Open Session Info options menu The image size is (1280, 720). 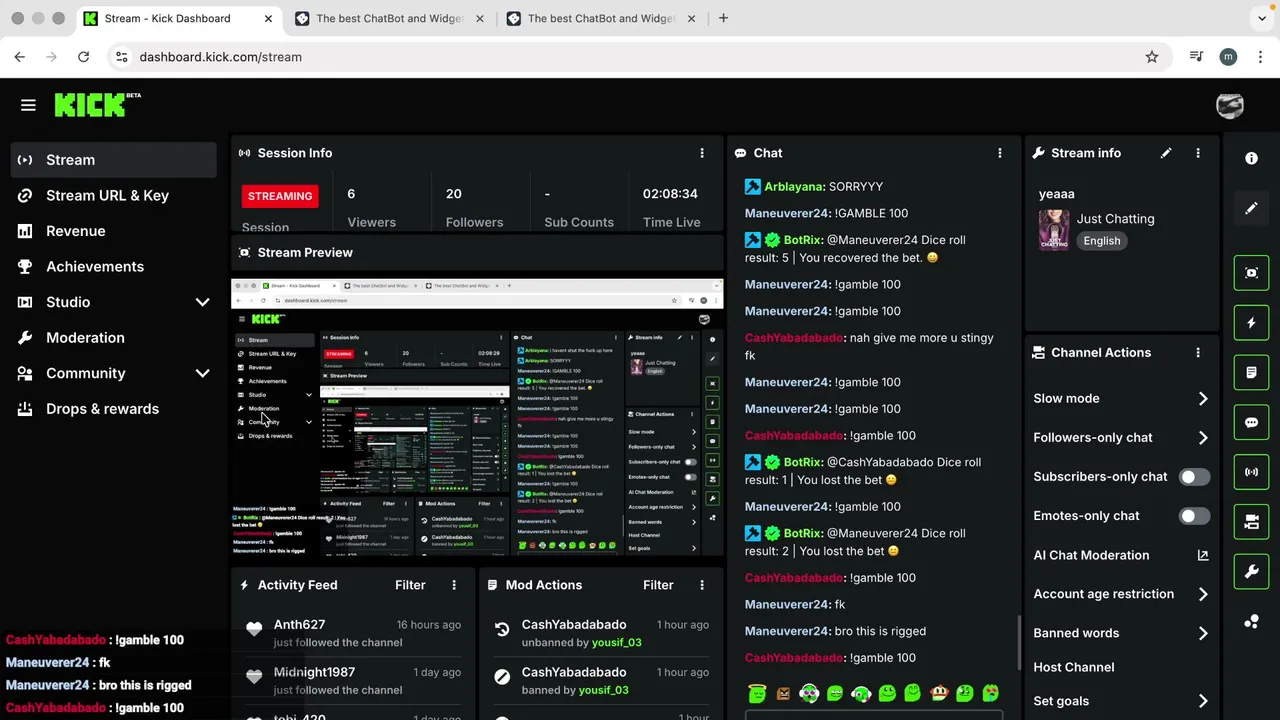tap(702, 153)
